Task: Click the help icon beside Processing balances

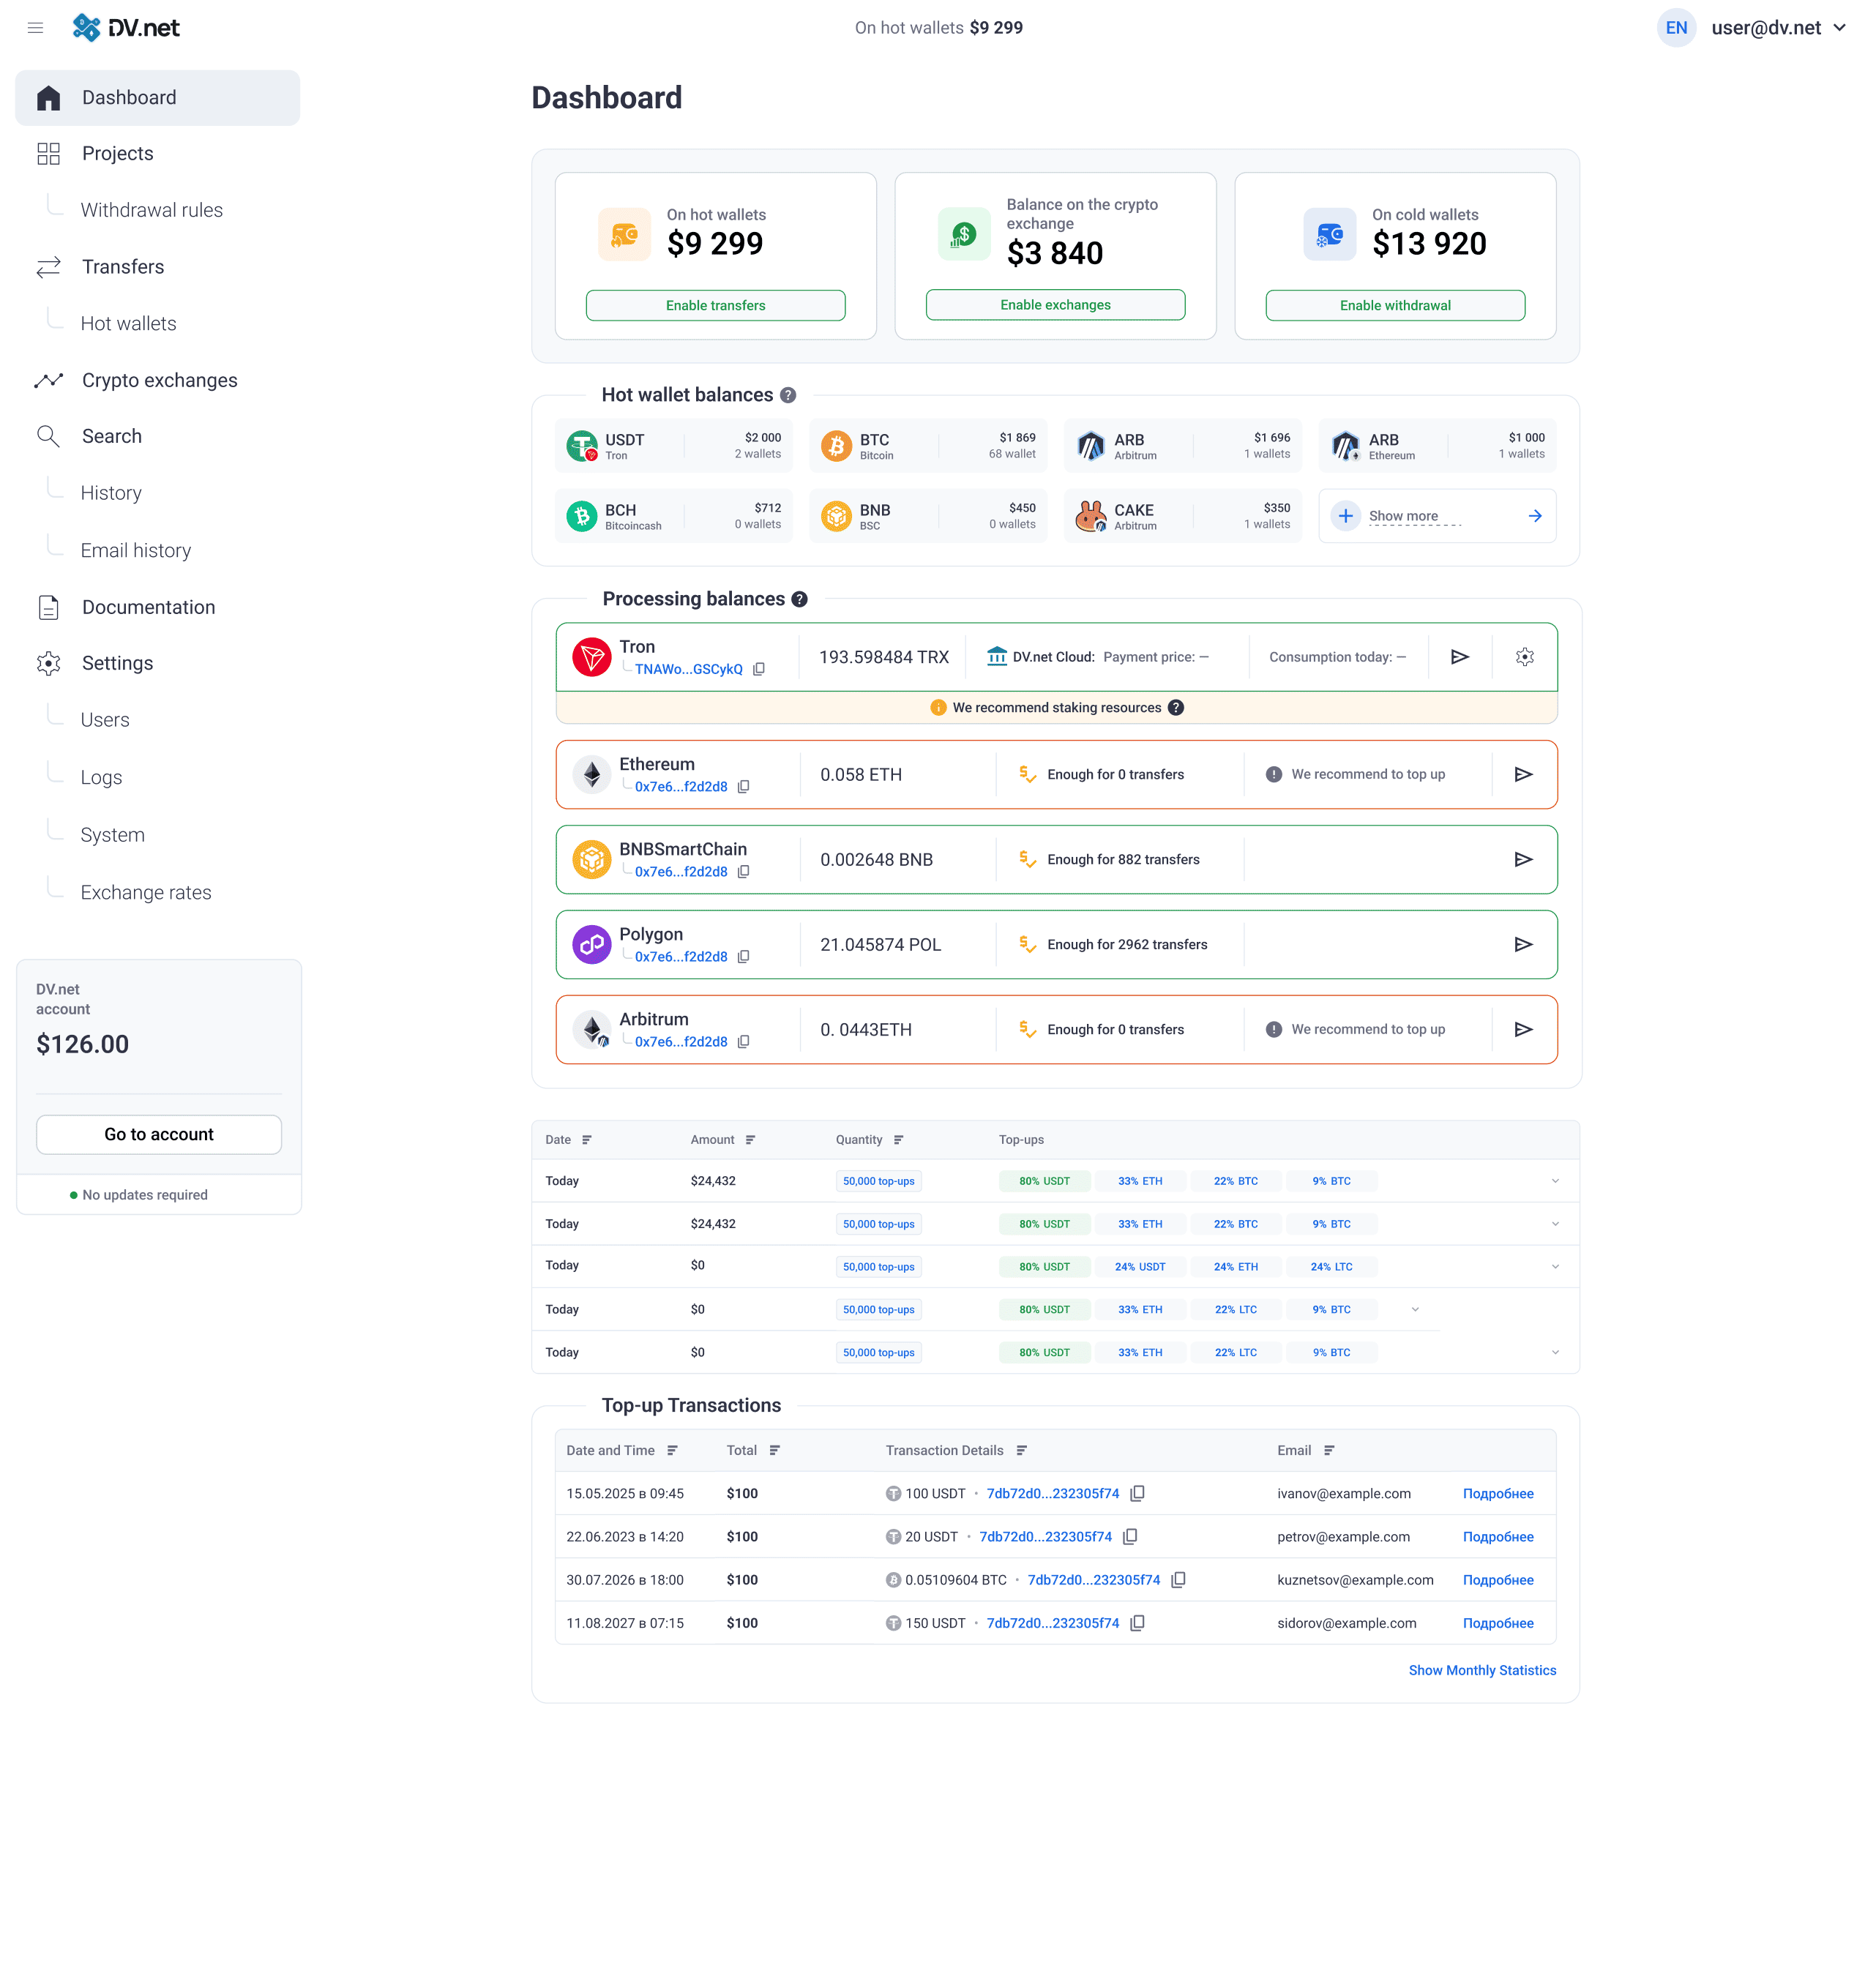Action: [x=799, y=598]
